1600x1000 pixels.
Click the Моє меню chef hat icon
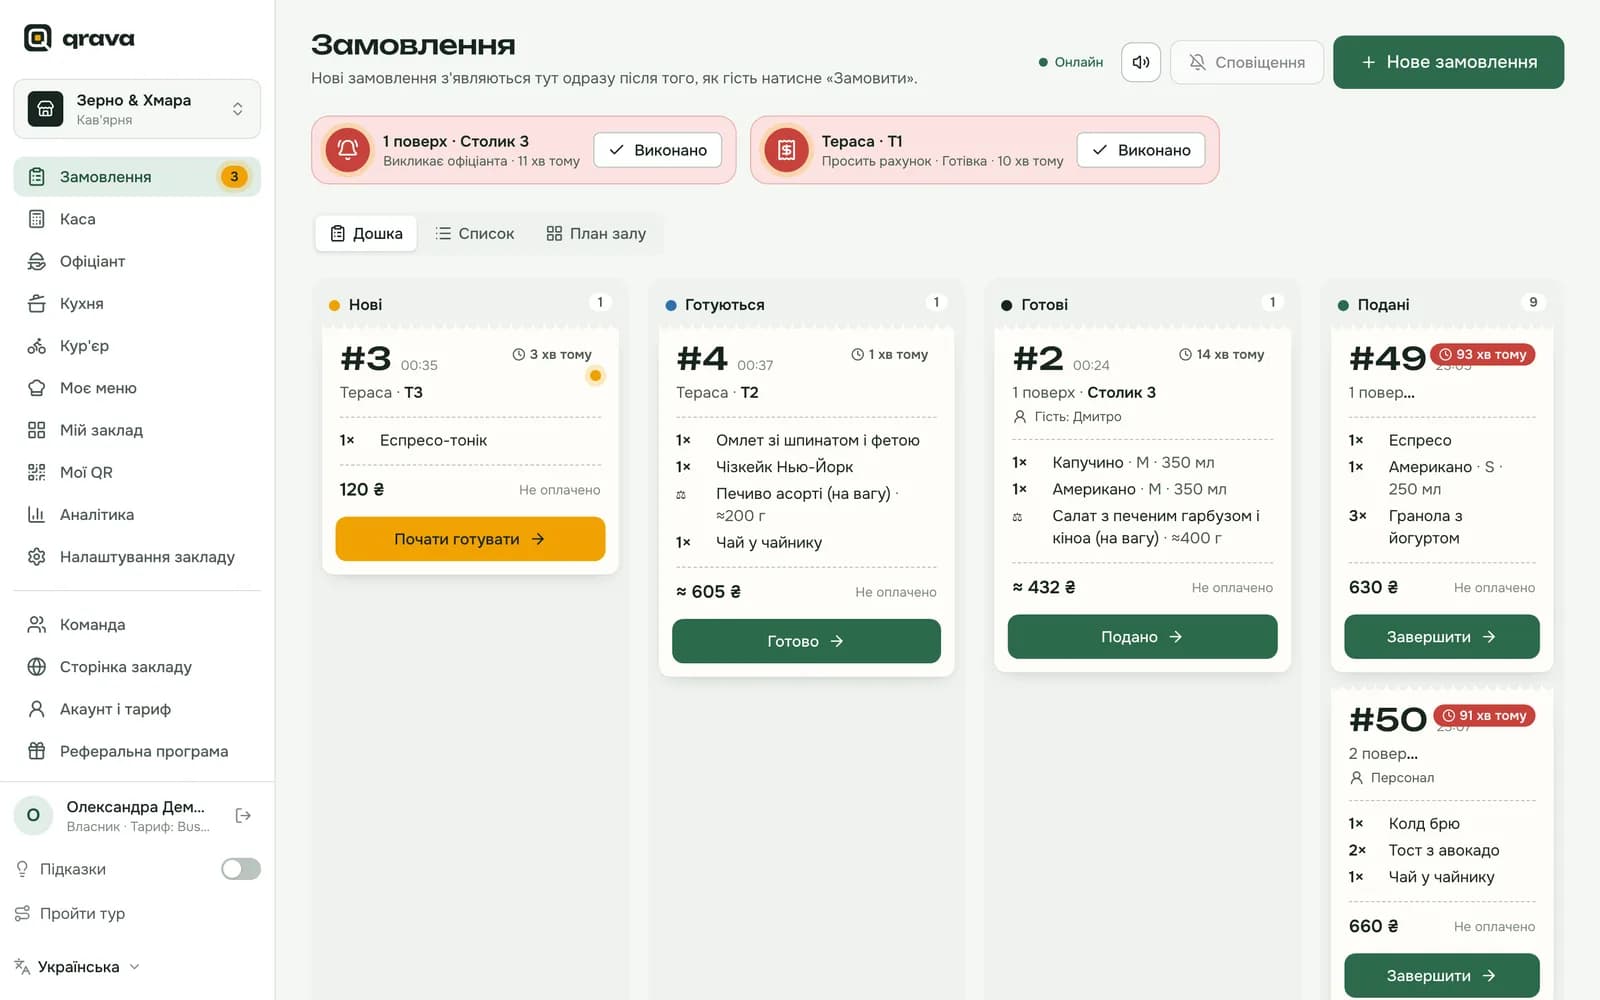click(37, 388)
